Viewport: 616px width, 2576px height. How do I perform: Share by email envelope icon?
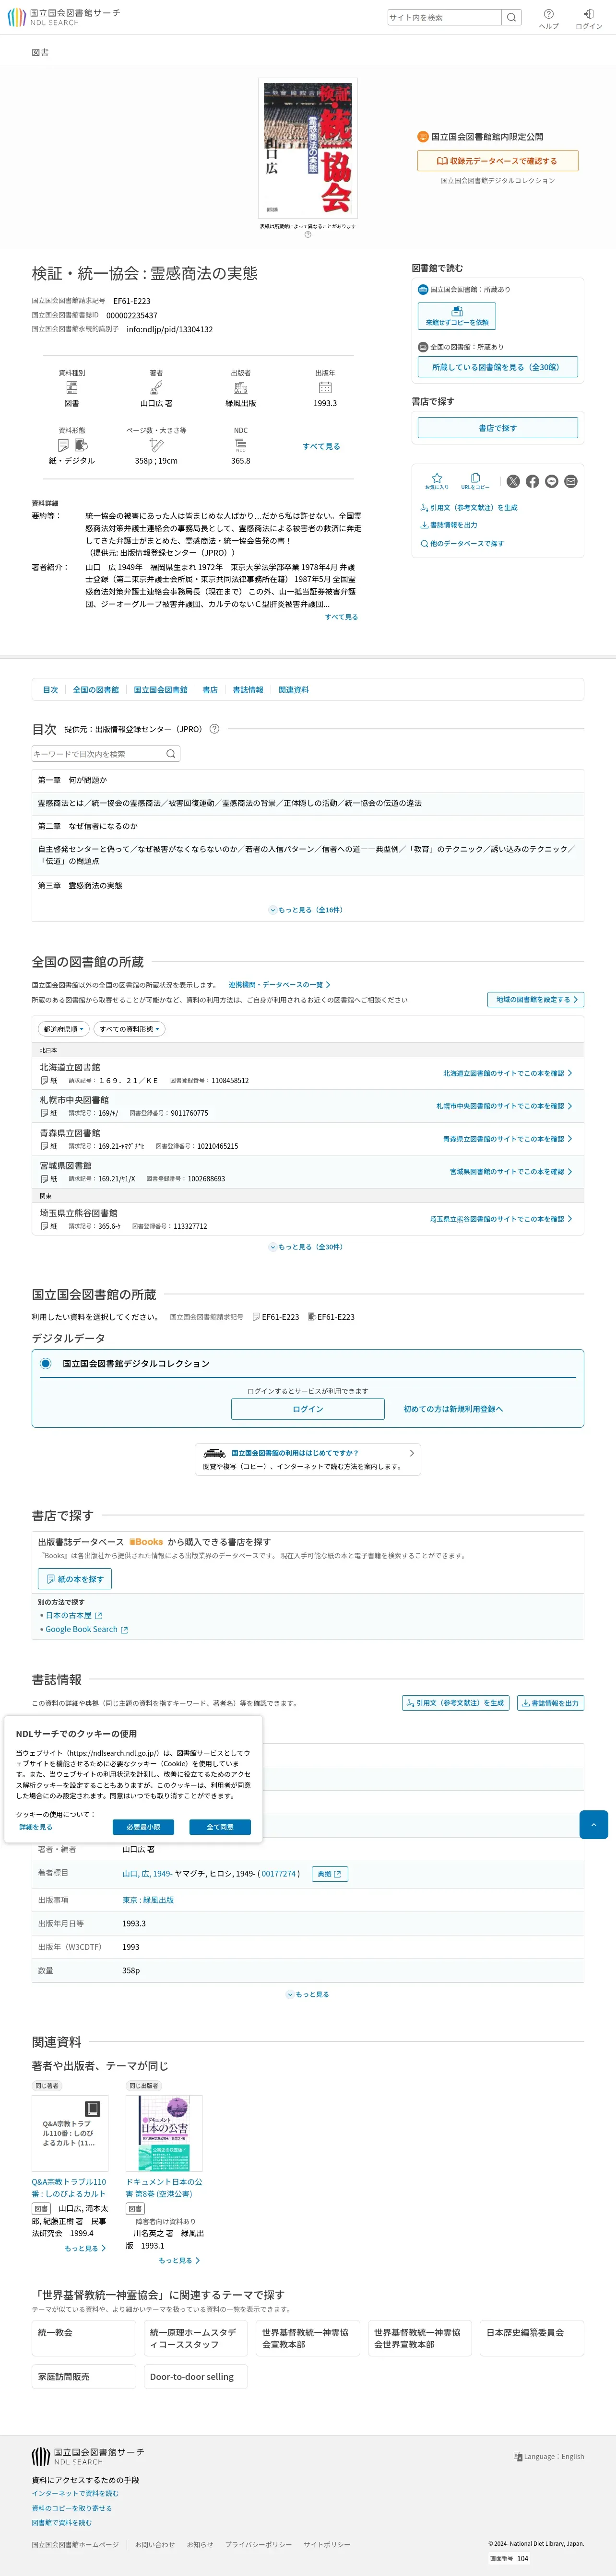coord(570,481)
